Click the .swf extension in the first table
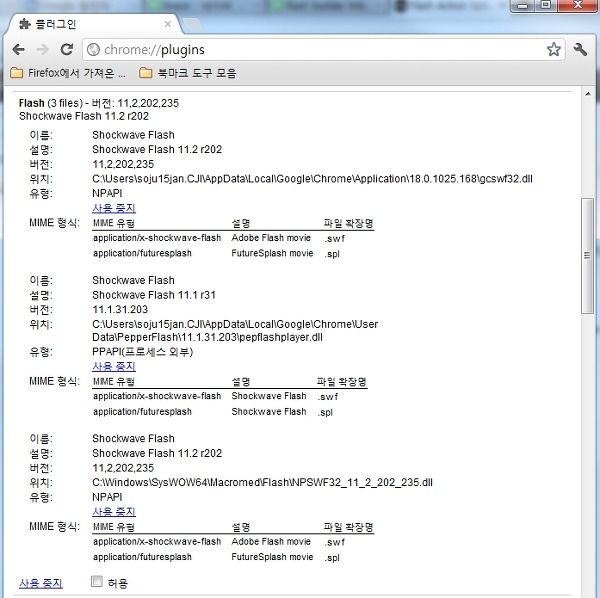The width and height of the screenshot is (600, 598). point(334,239)
